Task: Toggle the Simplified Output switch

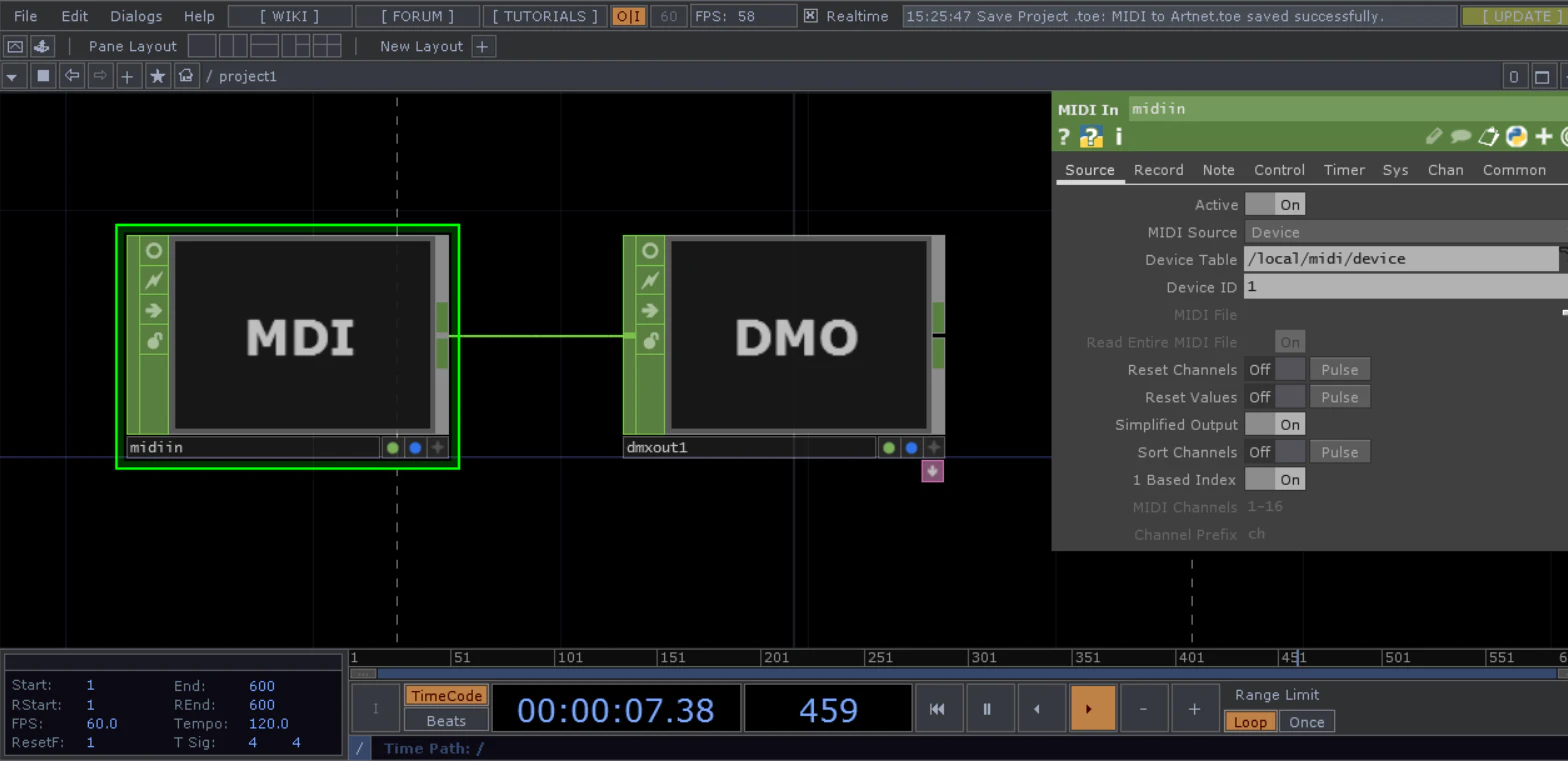Action: [1275, 424]
